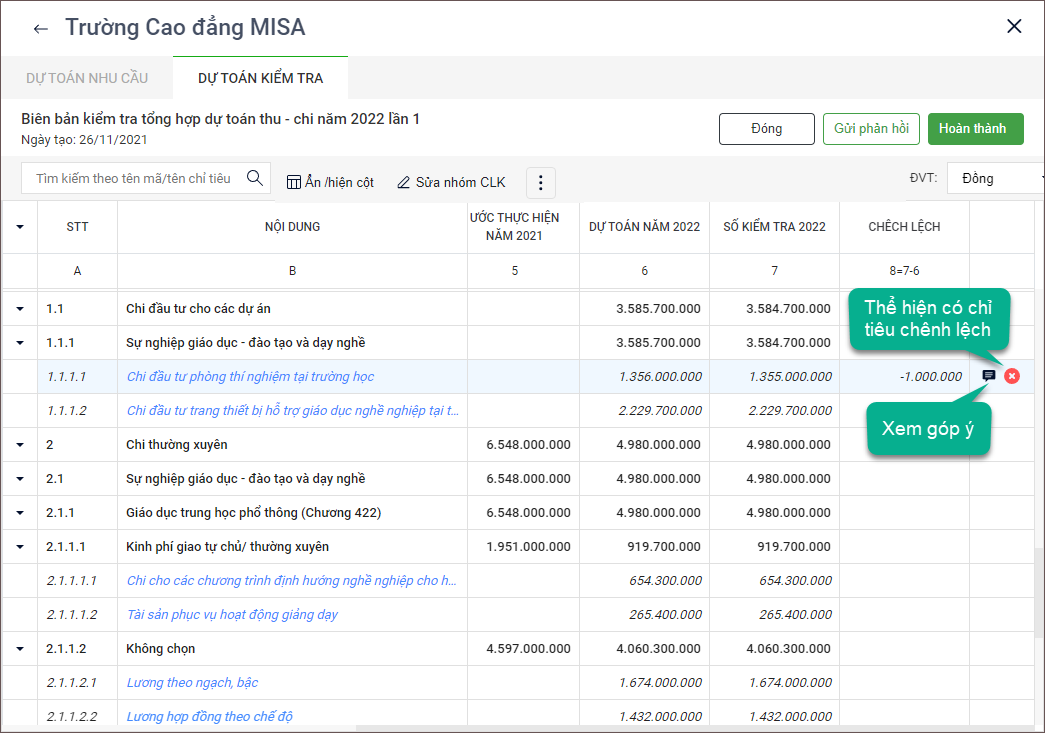Collapse row 2 Chi thường xuyên
The height and width of the screenshot is (733, 1045).
pyautogui.click(x=20, y=445)
